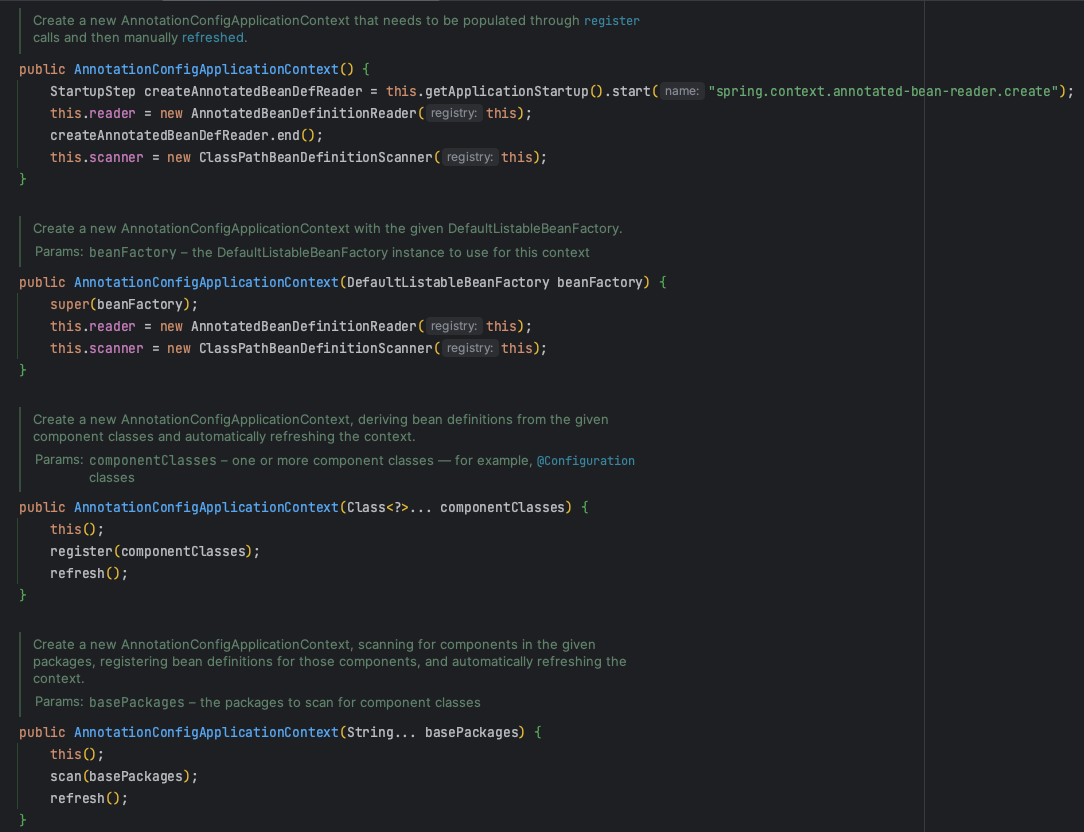This screenshot has width=1084, height=832.
Task: Click the register hyperlink in the top documentation
Action: pyautogui.click(x=612, y=20)
